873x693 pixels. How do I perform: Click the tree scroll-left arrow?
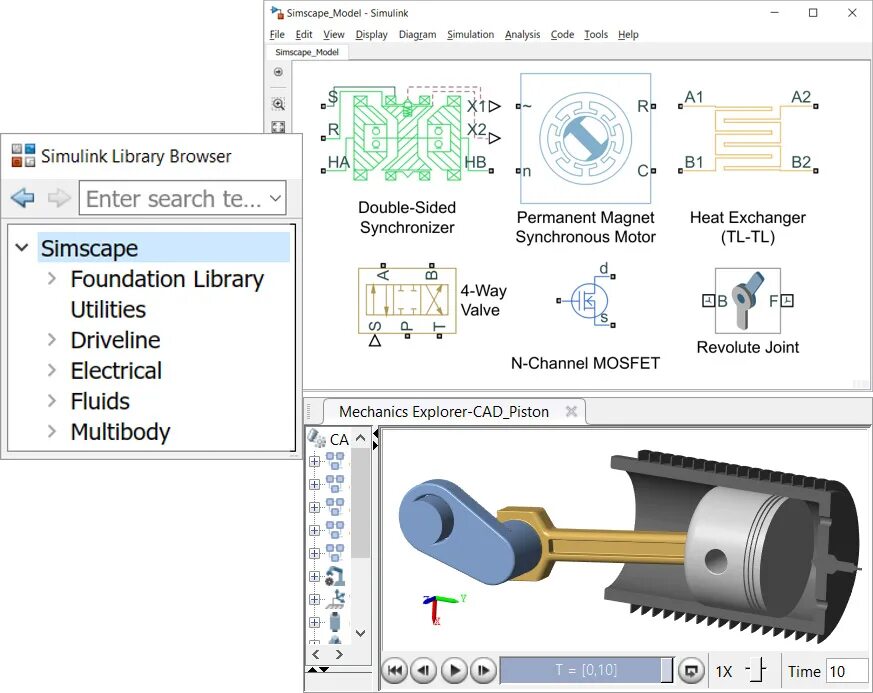[316, 654]
